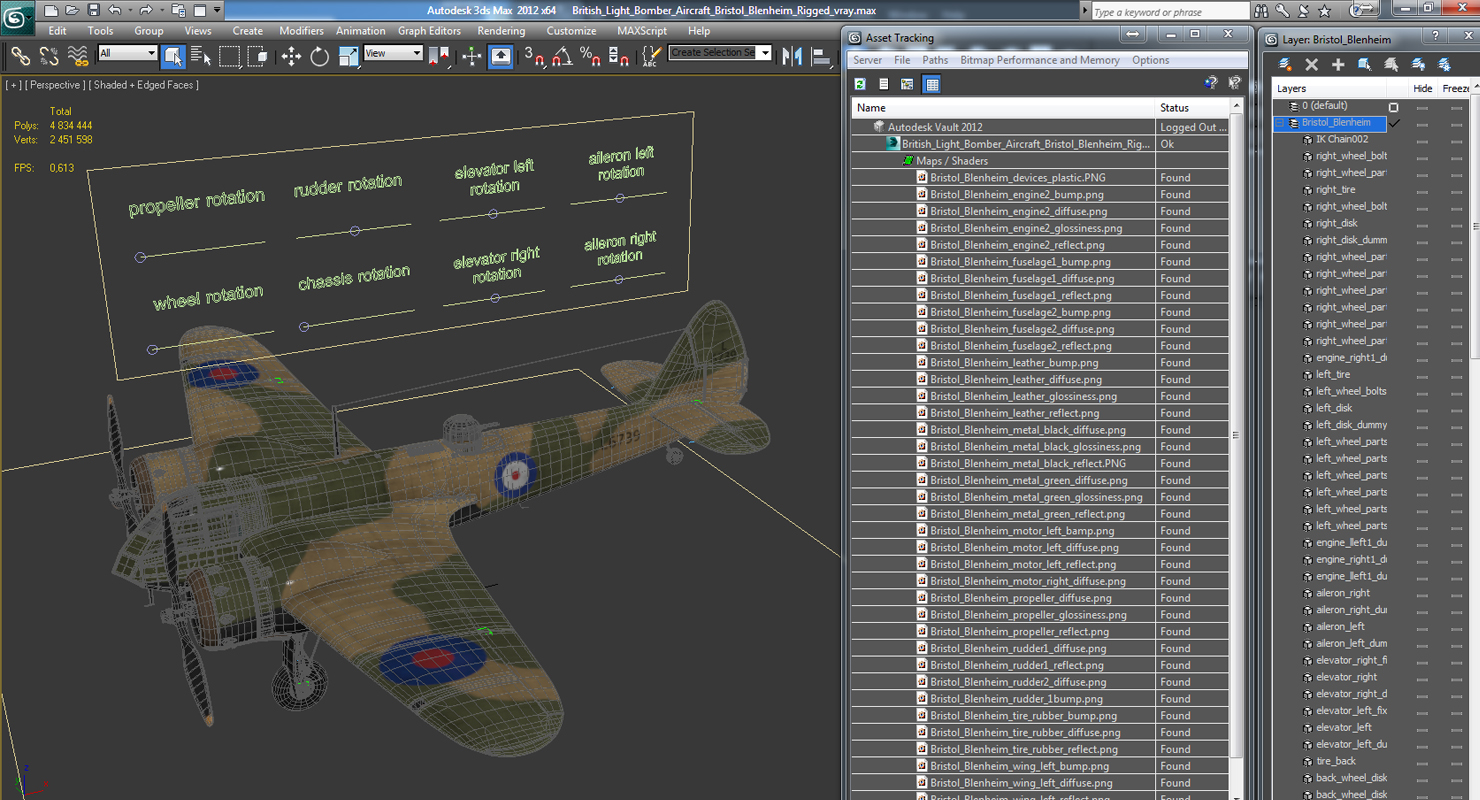This screenshot has height=800, width=1480.
Task: Click the Shaded + Edged Faces viewport label
Action: pos(145,85)
